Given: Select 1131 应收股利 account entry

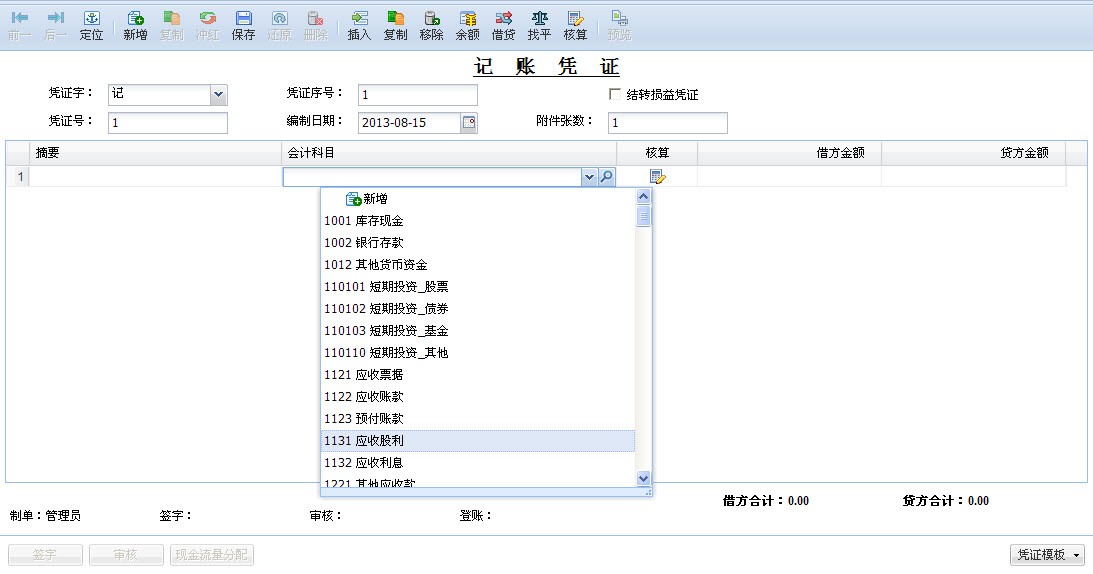Looking at the screenshot, I should 363,441.
